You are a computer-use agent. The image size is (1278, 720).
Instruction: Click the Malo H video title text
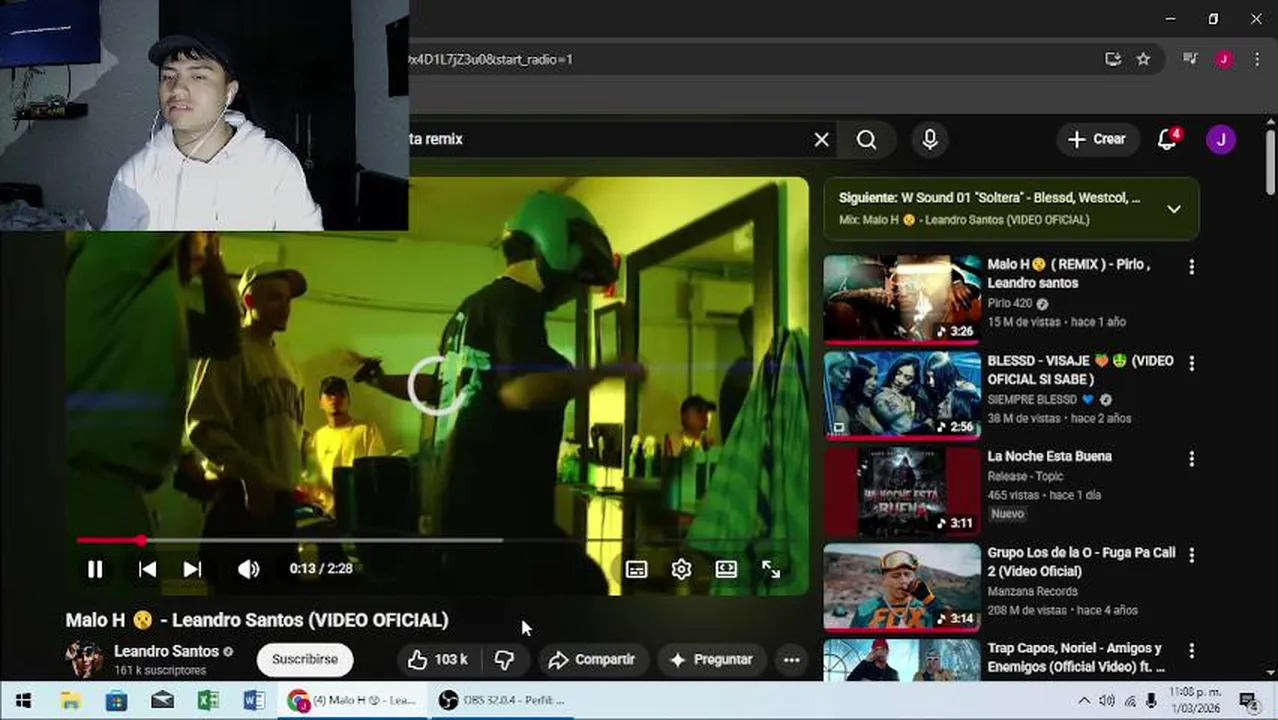coord(257,621)
